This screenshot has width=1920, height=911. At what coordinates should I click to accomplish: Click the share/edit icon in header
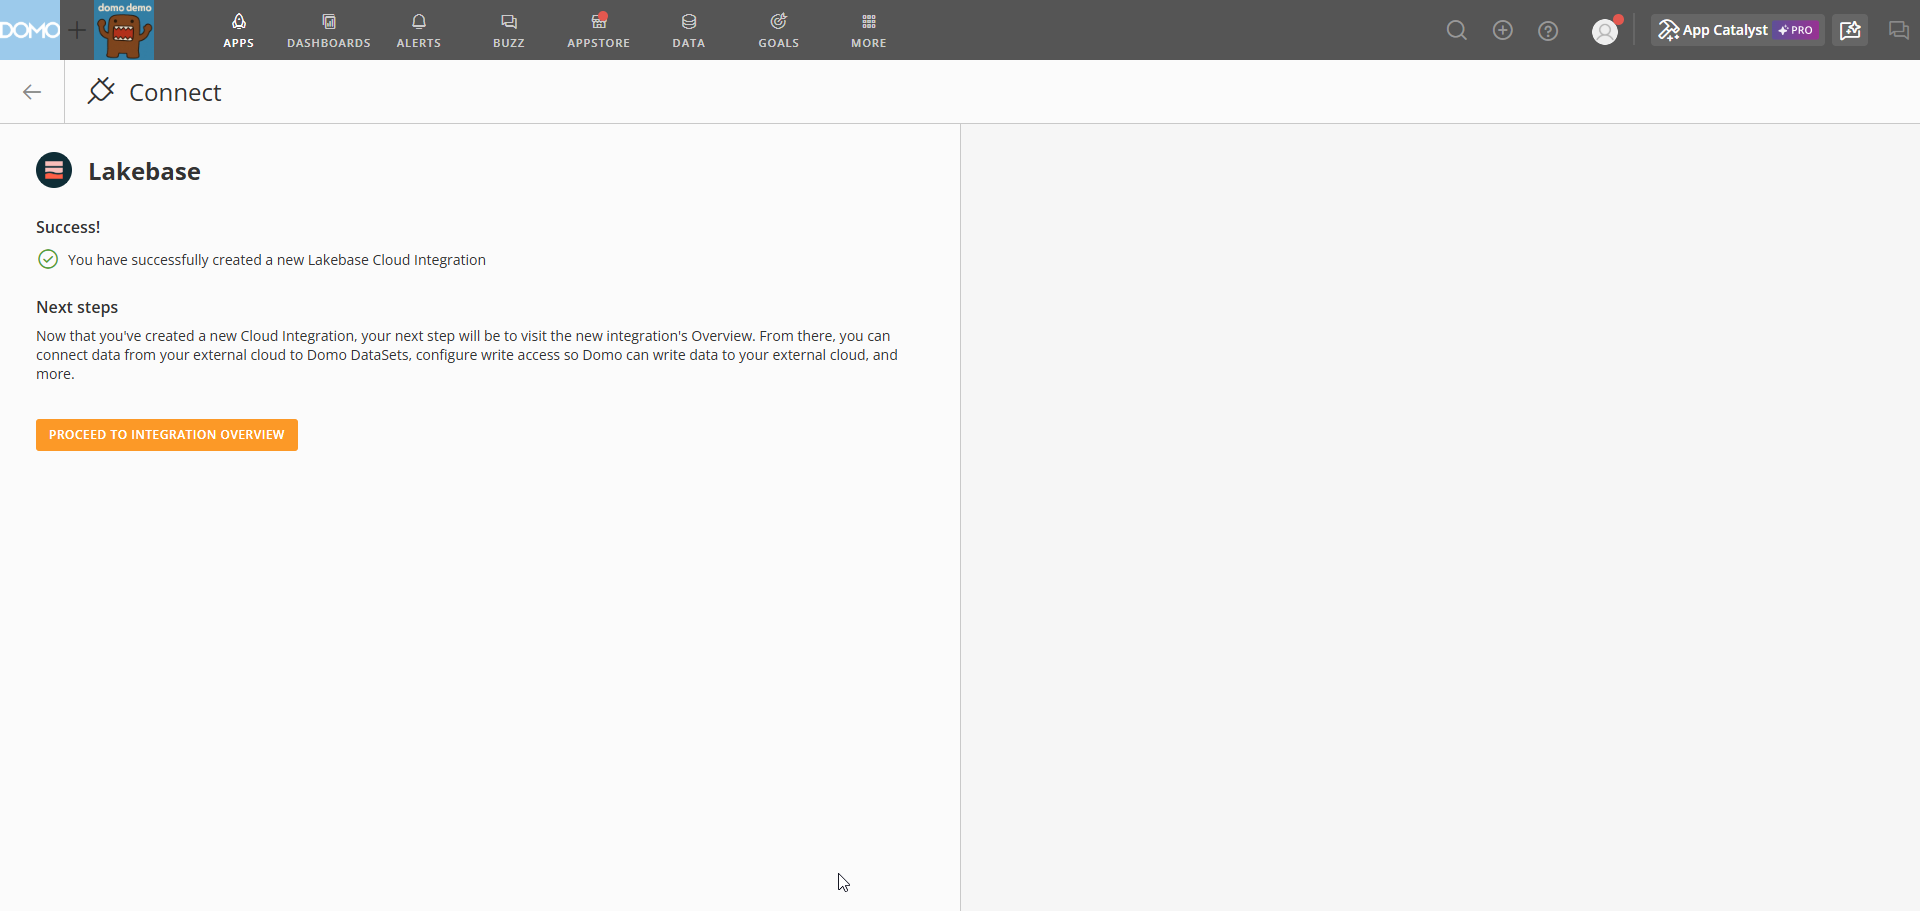click(1850, 30)
